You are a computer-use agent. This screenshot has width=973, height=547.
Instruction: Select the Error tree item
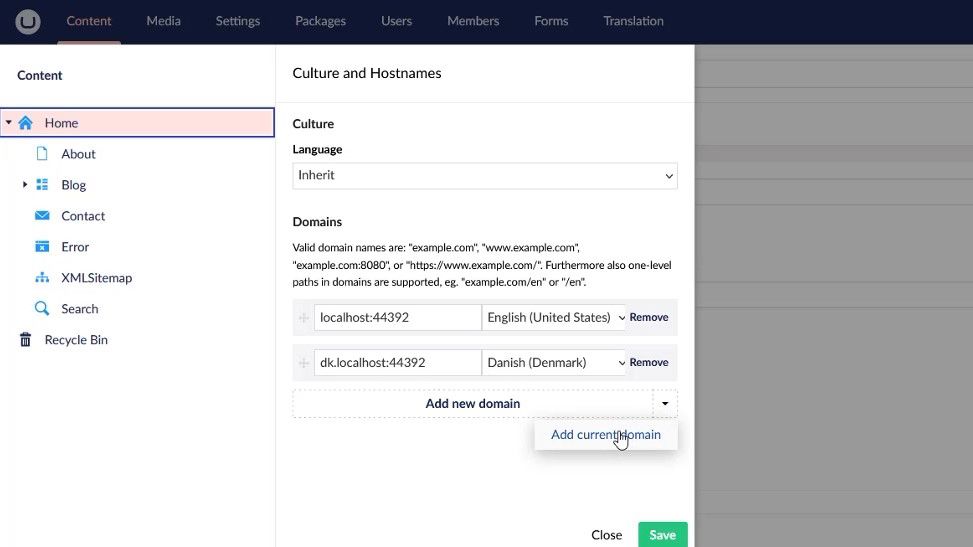(x=74, y=247)
